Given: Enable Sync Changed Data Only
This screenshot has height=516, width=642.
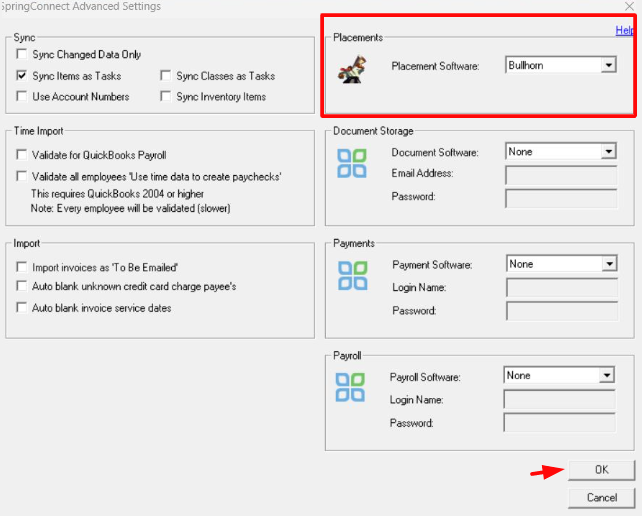Looking at the screenshot, I should [22, 54].
